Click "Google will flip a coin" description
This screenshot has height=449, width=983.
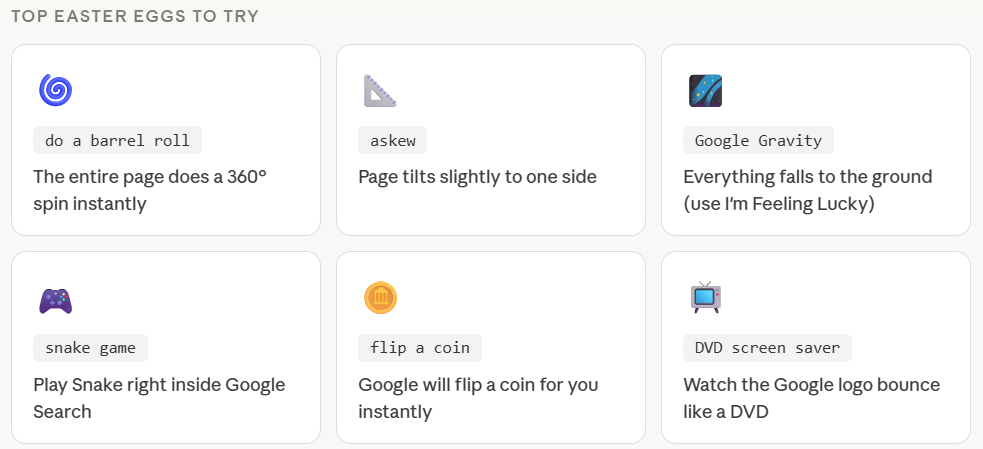[478, 398]
